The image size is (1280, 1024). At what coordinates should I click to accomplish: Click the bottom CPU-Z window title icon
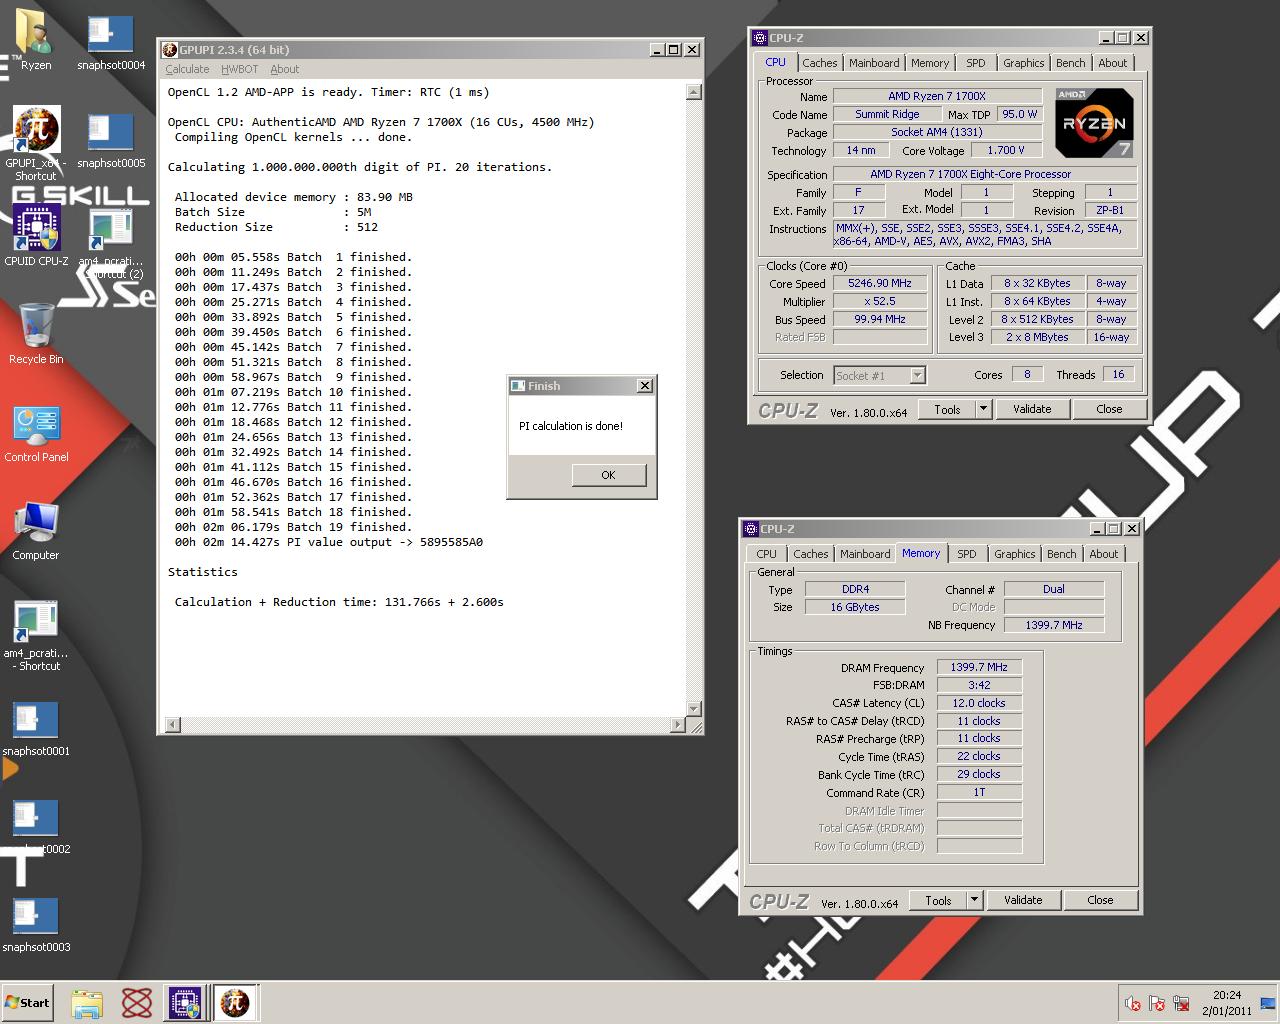pyautogui.click(x=751, y=529)
